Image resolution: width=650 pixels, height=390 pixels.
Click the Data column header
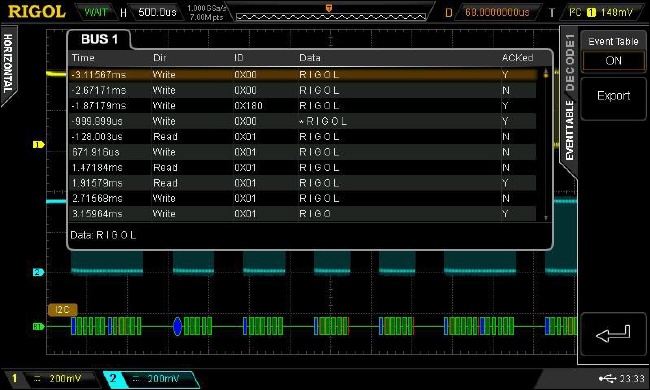coord(310,58)
